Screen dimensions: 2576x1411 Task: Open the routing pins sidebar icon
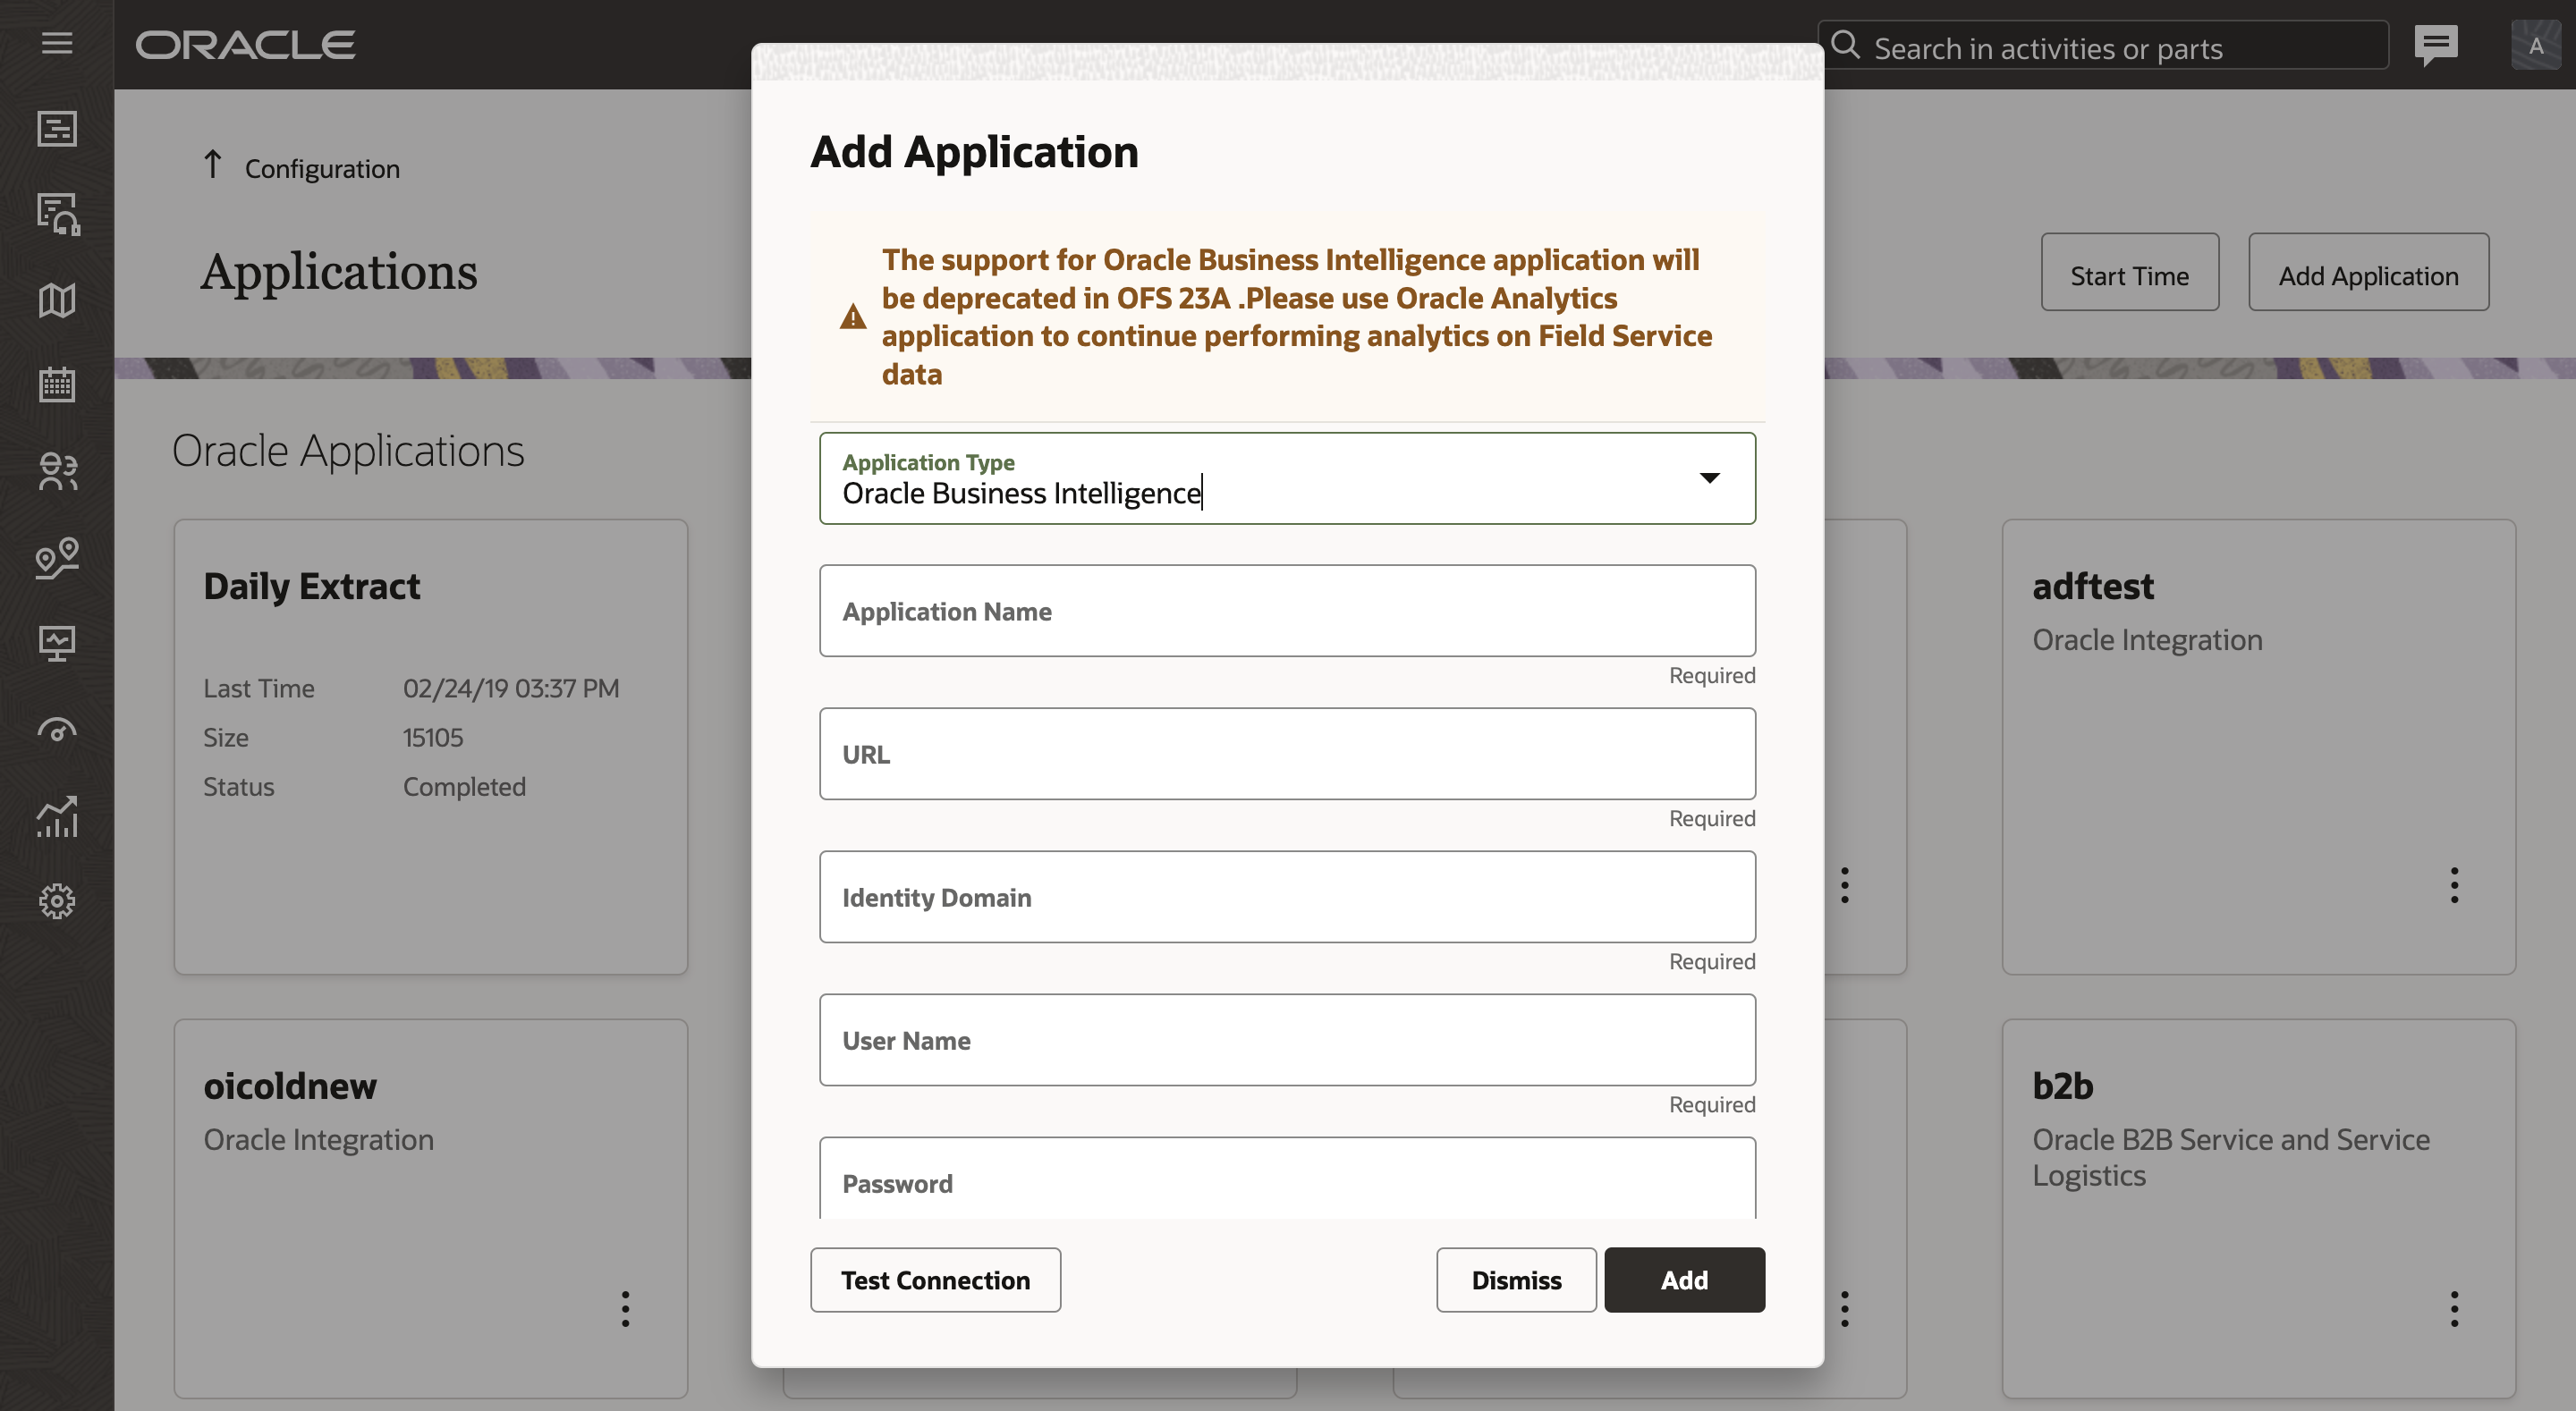click(57, 557)
